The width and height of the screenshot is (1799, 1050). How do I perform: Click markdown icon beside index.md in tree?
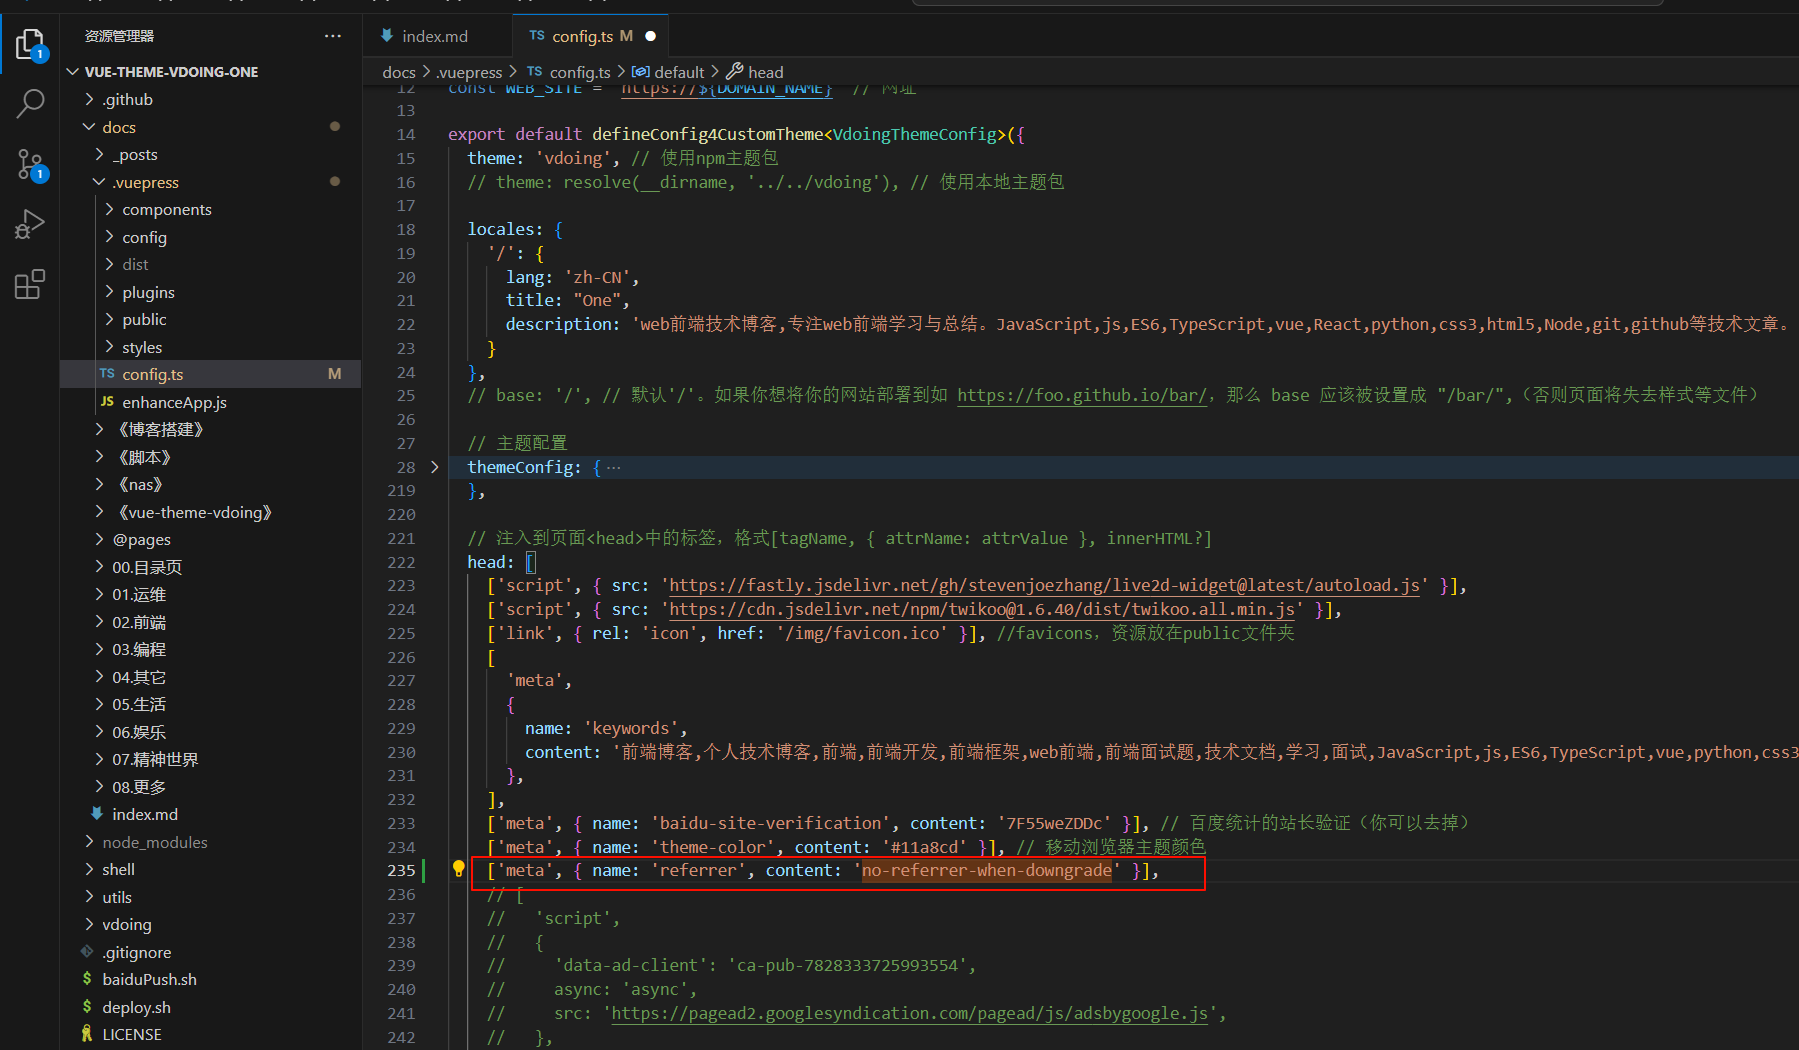(97, 814)
